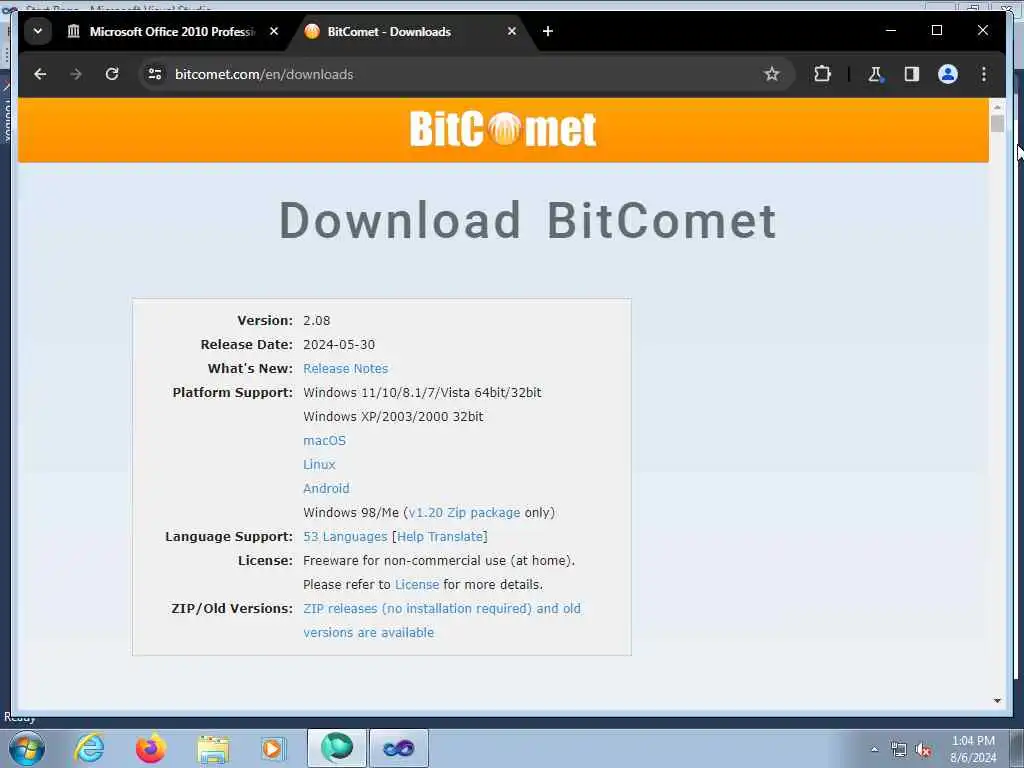Viewport: 1024px width, 768px height.
Task: Click the release date 2024-05-30
Action: [x=339, y=345]
